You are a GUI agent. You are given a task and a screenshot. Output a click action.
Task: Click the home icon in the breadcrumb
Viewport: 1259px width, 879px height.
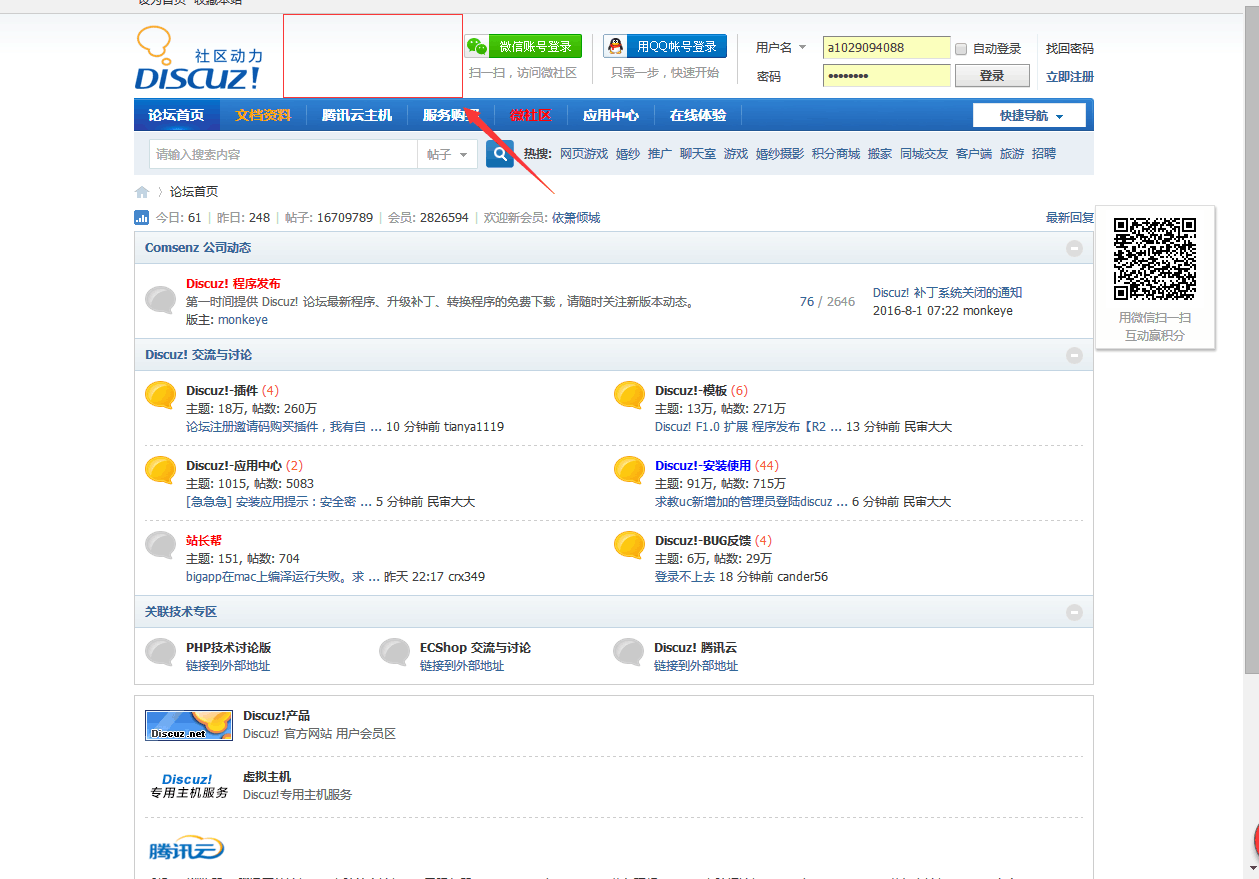[x=142, y=192]
